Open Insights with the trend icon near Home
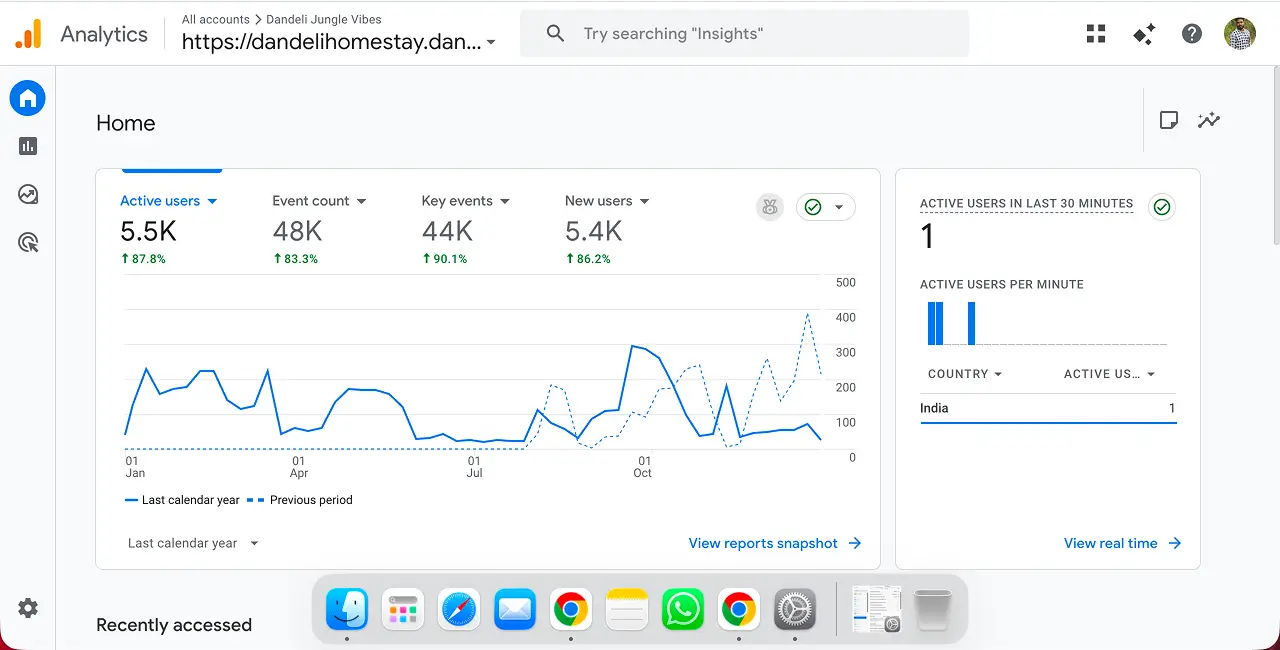Screen dimensions: 1280x650 click(x=1209, y=119)
